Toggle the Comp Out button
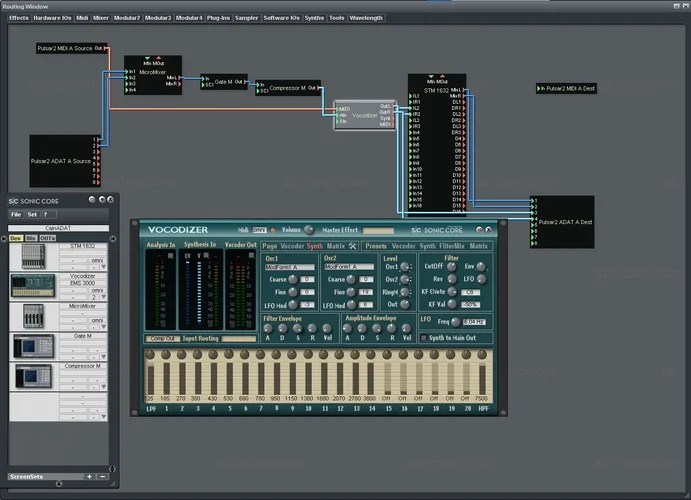 point(160,339)
